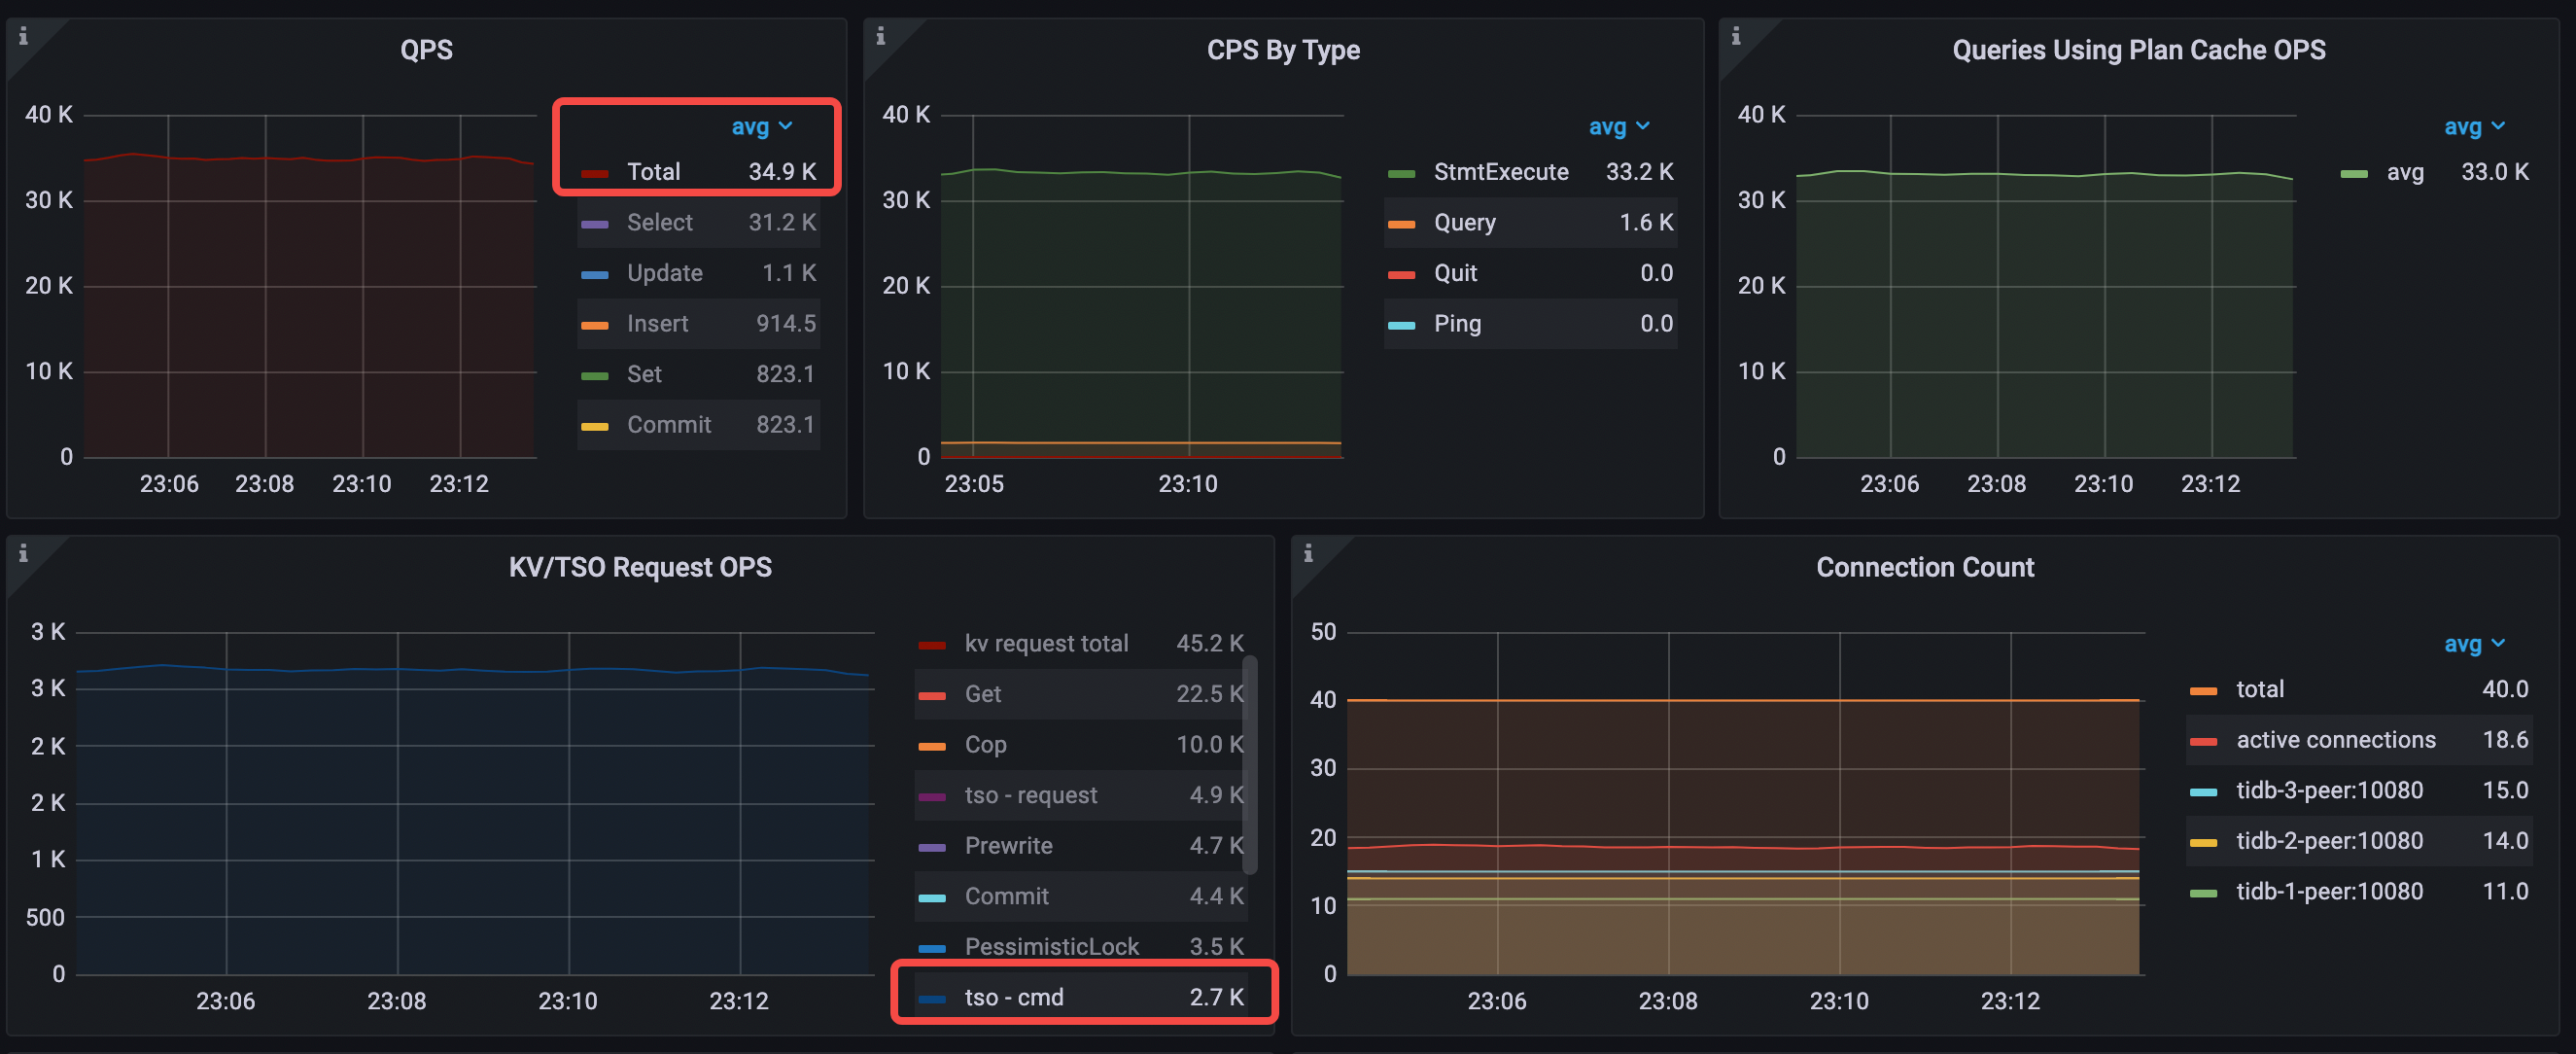Toggle visibility of the Select series in QPS legend

click(660, 222)
